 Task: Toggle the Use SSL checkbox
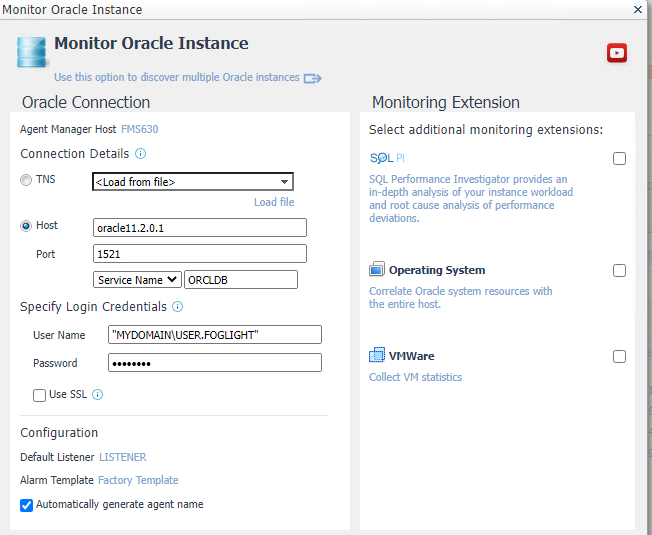40,395
